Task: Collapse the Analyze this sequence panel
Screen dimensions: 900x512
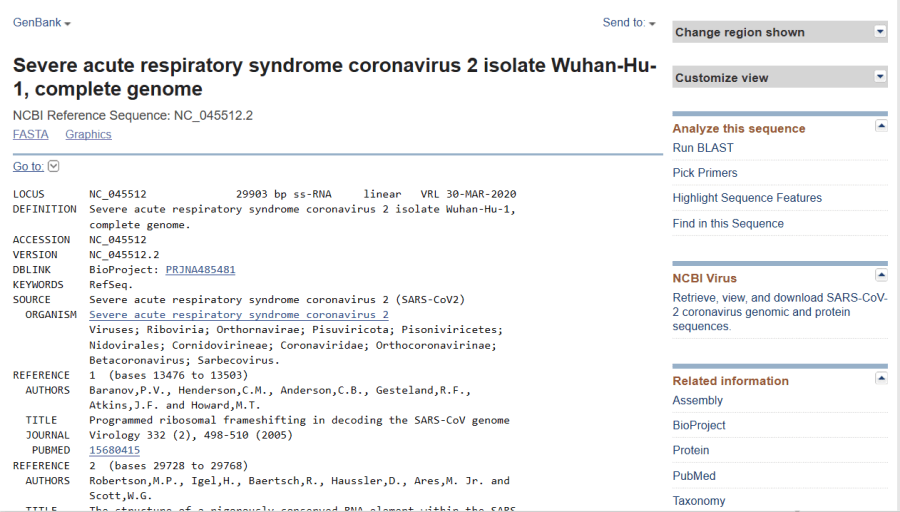Action: pos(881,126)
